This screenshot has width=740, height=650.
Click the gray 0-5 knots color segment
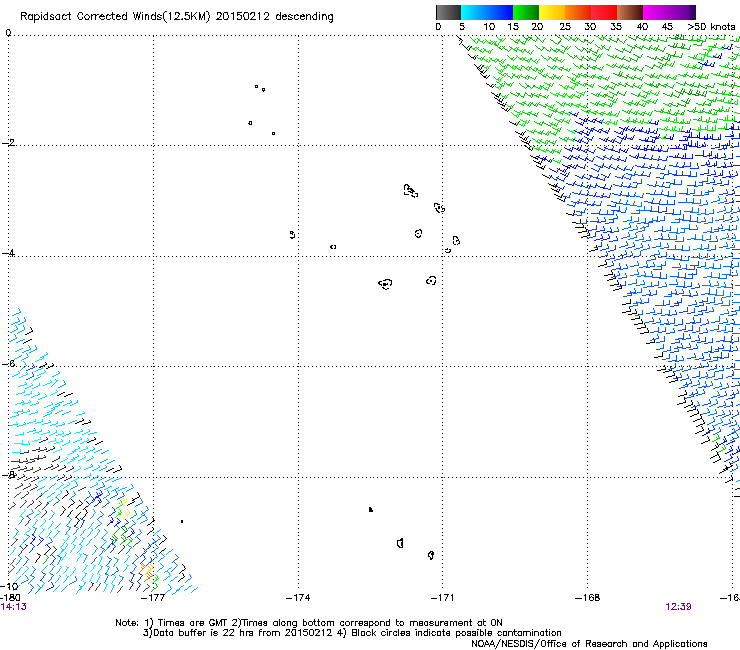(448, 12)
